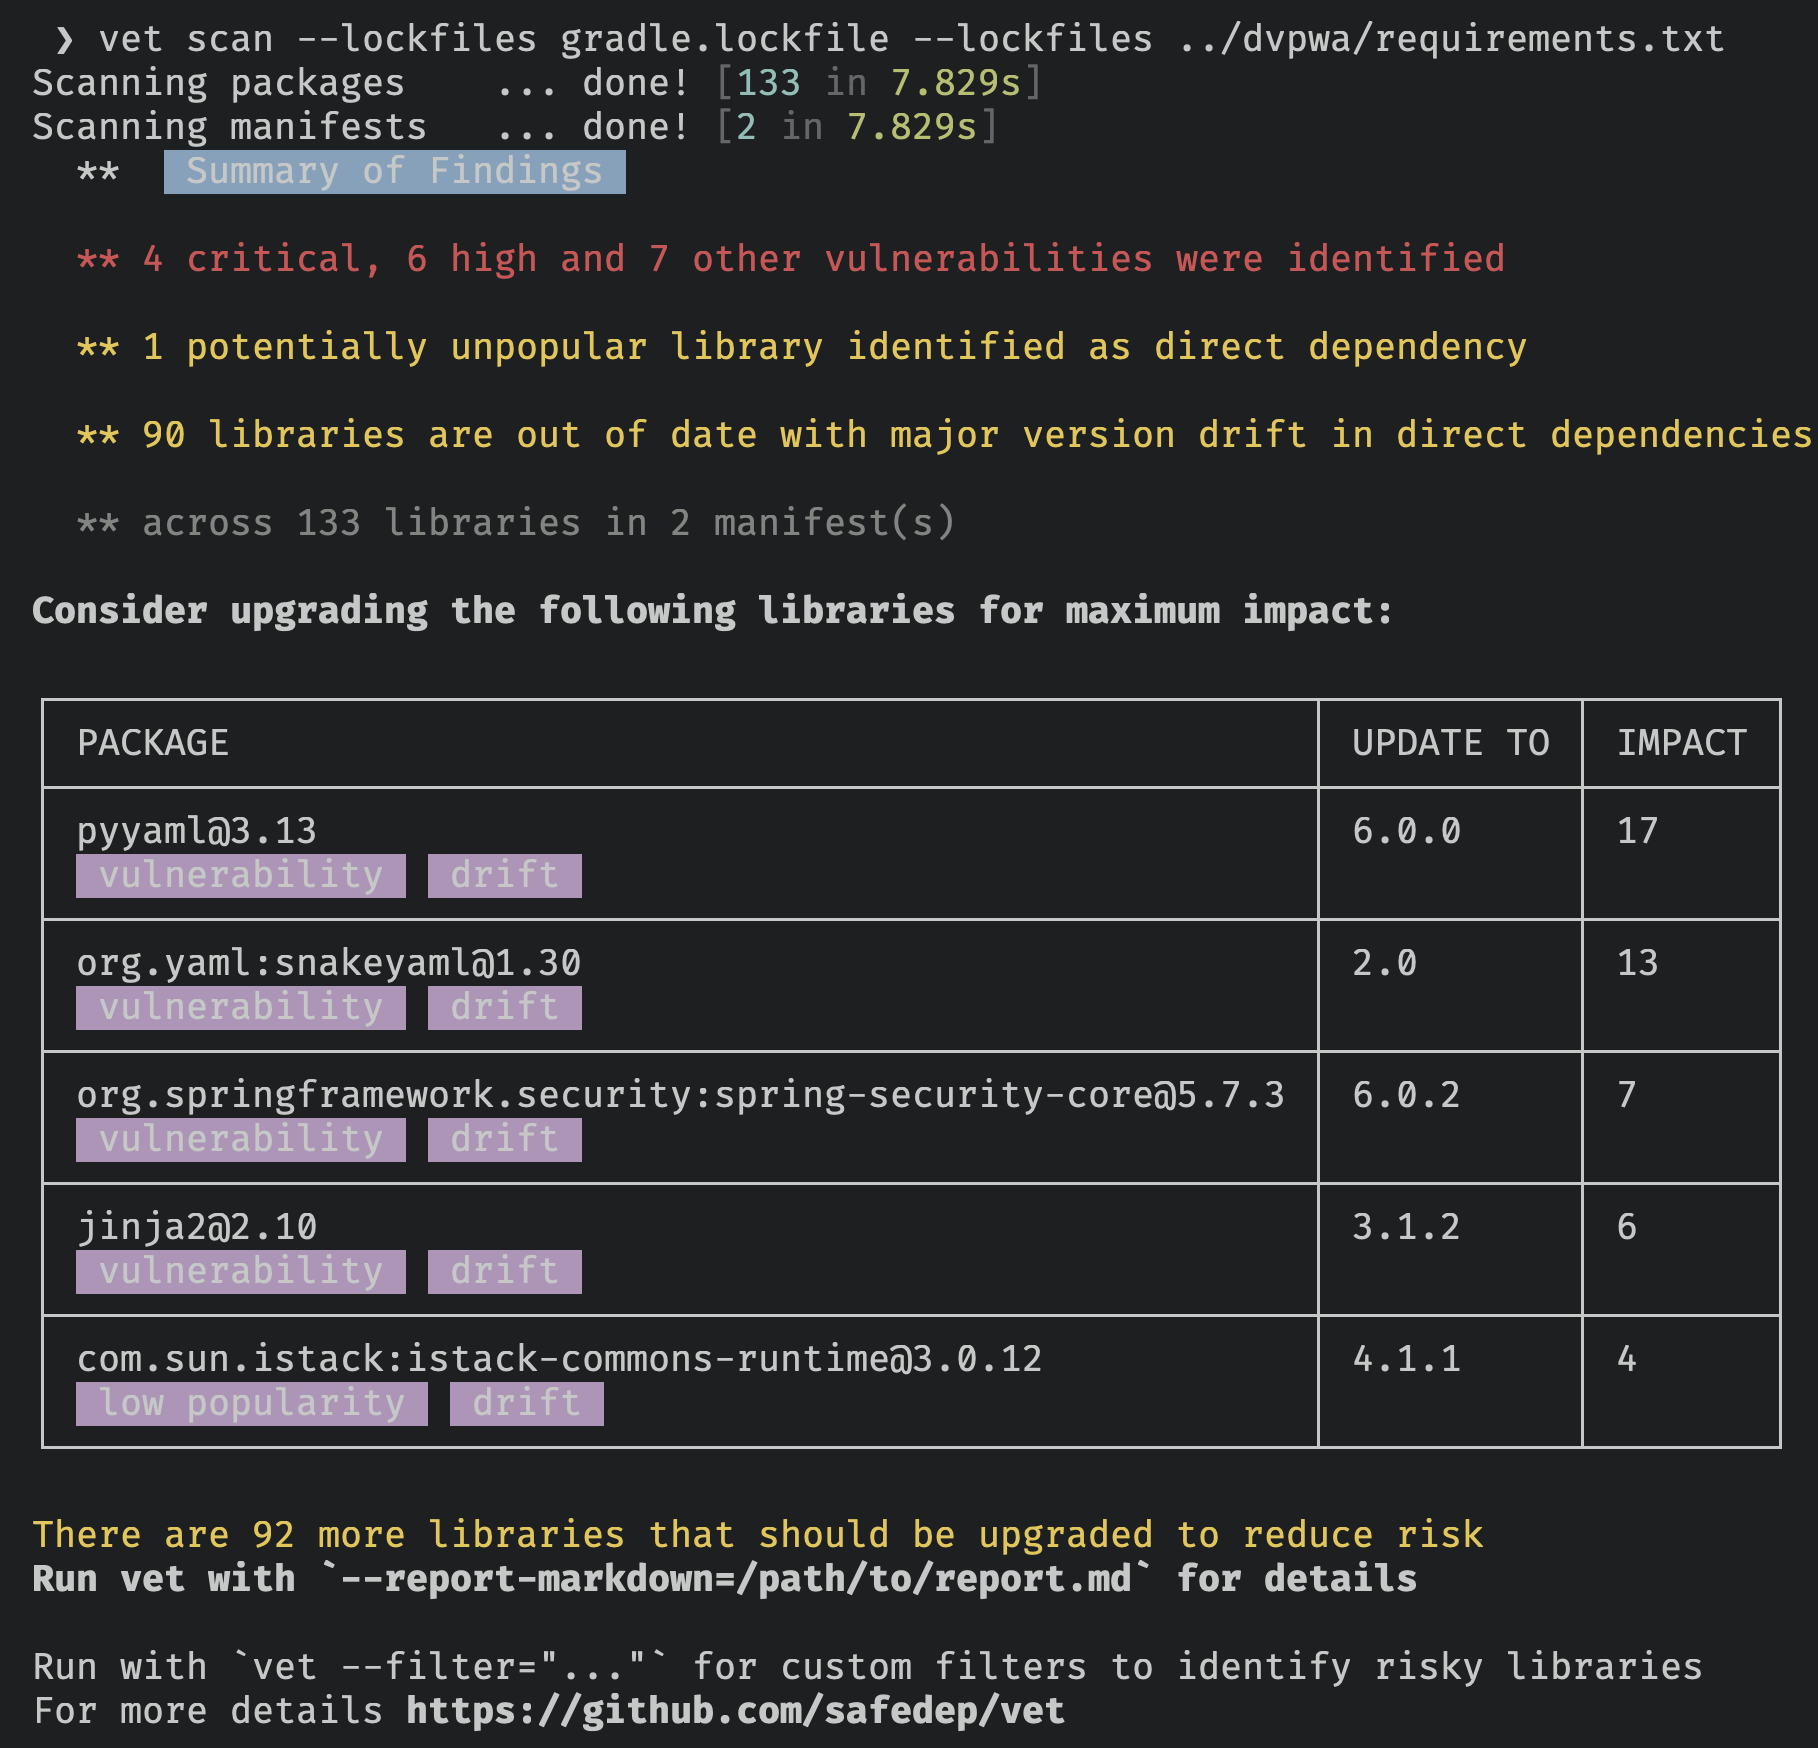Click the vulnerability tag under pyyaml@3.13
This screenshot has height=1748, width=1818.
[241, 876]
